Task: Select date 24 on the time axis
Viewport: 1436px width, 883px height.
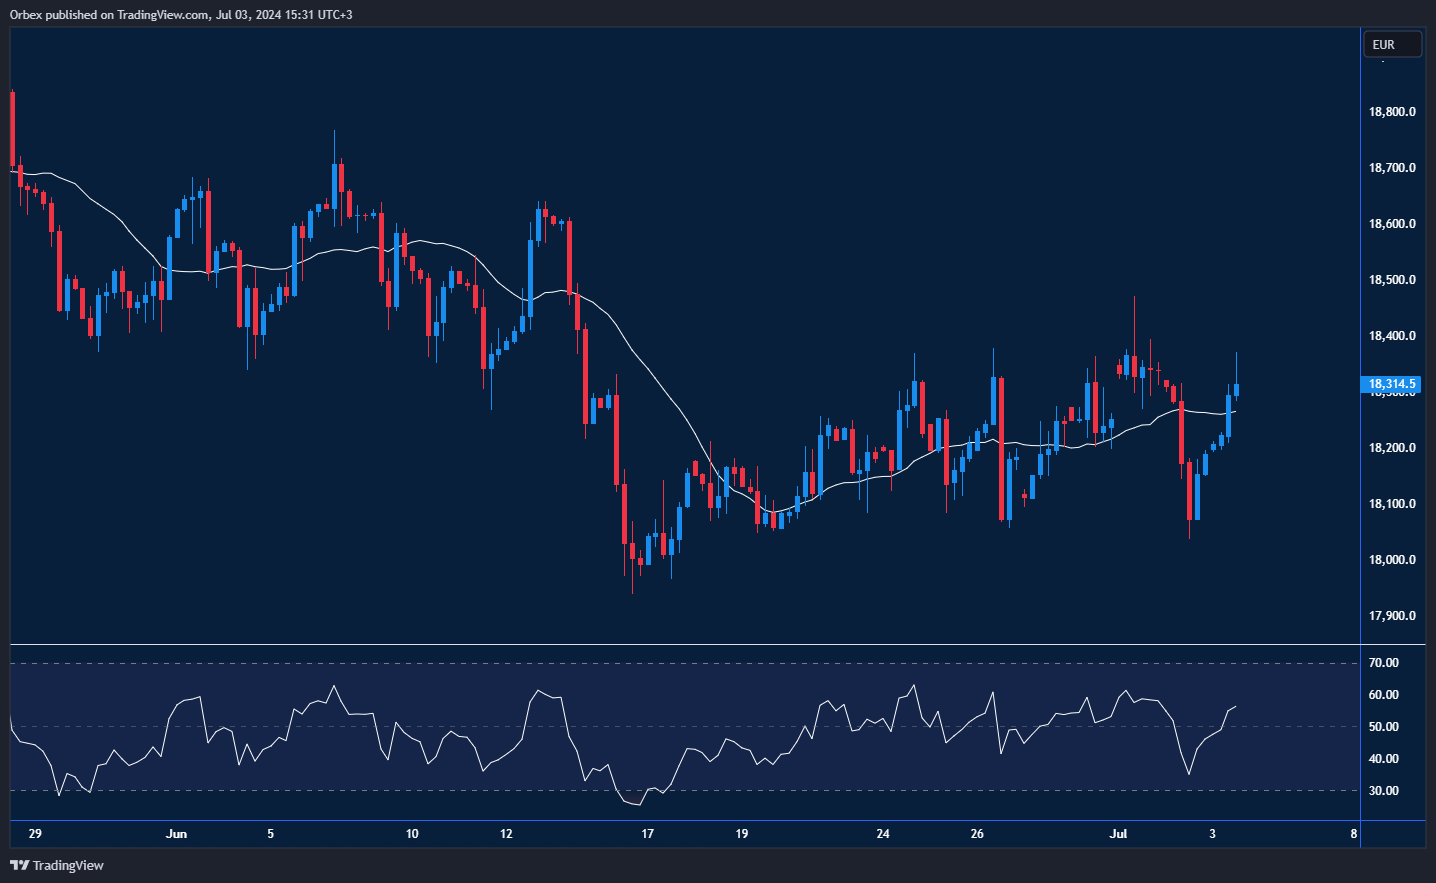Action: point(883,834)
